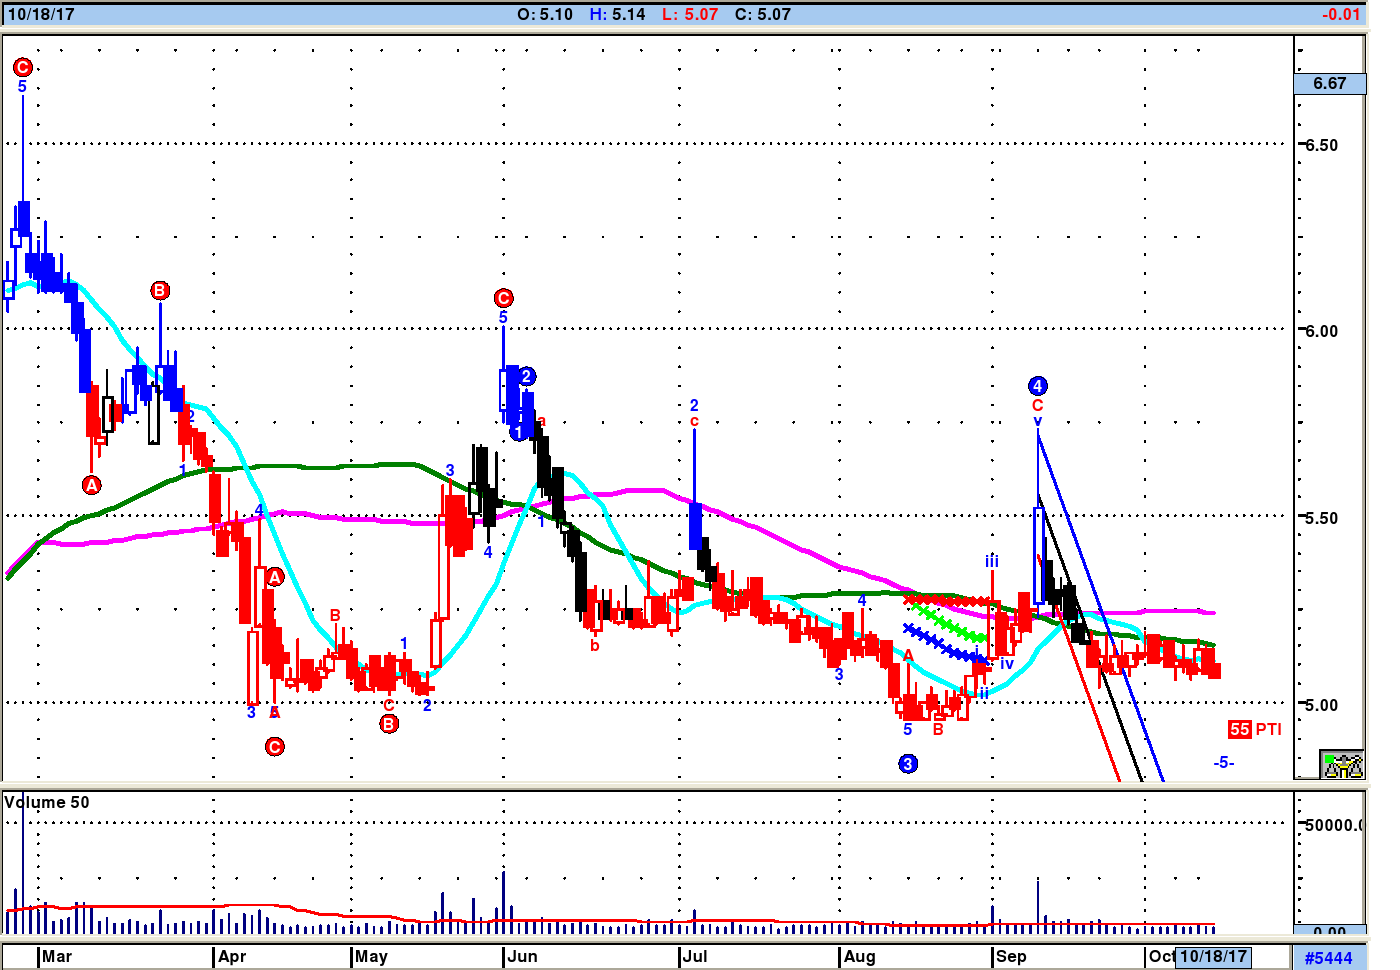This screenshot has width=1400, height=970.
Task: Click the -0.01 change value in header
Action: point(1341,14)
